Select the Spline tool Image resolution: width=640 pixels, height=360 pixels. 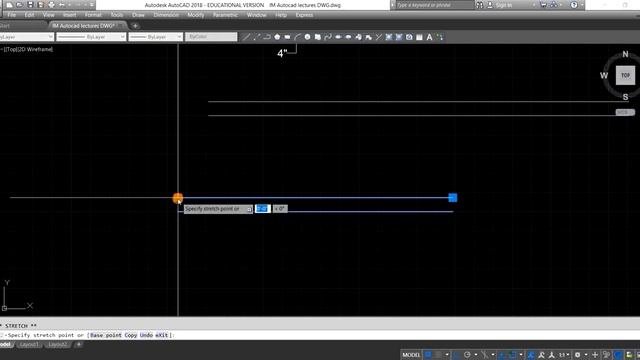(x=328, y=37)
